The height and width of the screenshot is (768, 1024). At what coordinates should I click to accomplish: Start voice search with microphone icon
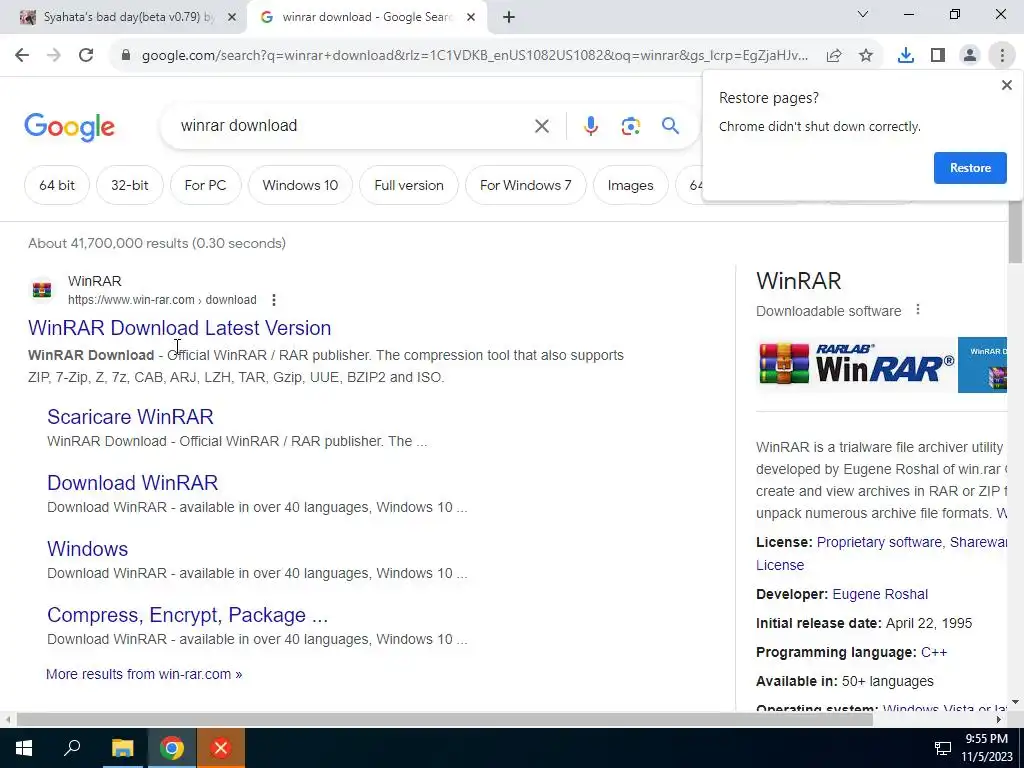click(x=591, y=126)
